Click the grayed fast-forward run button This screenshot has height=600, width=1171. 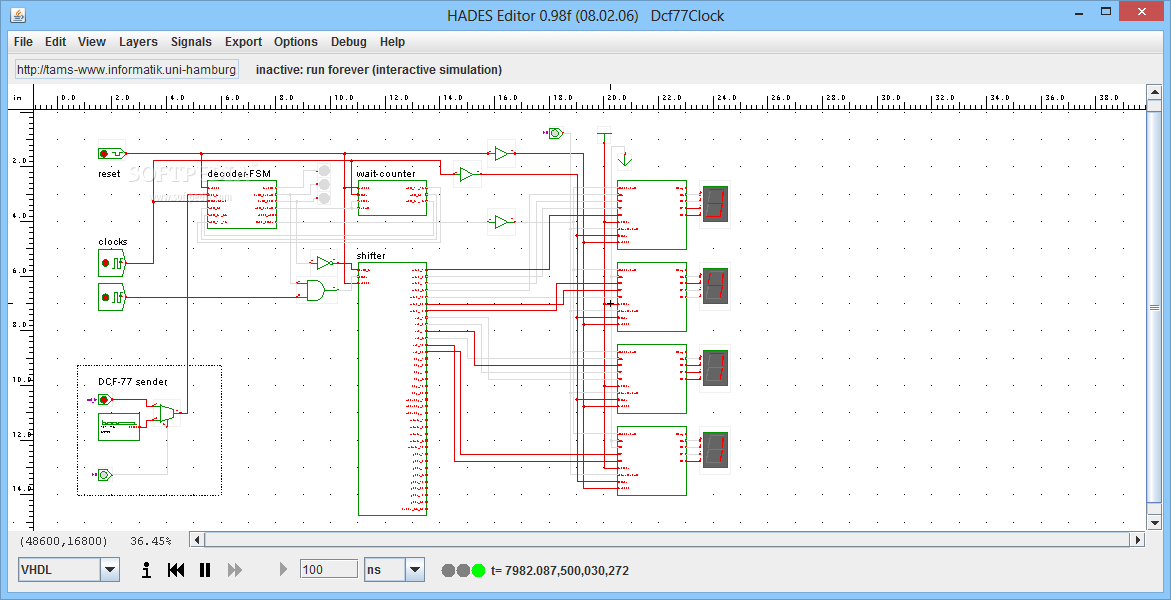tap(234, 570)
